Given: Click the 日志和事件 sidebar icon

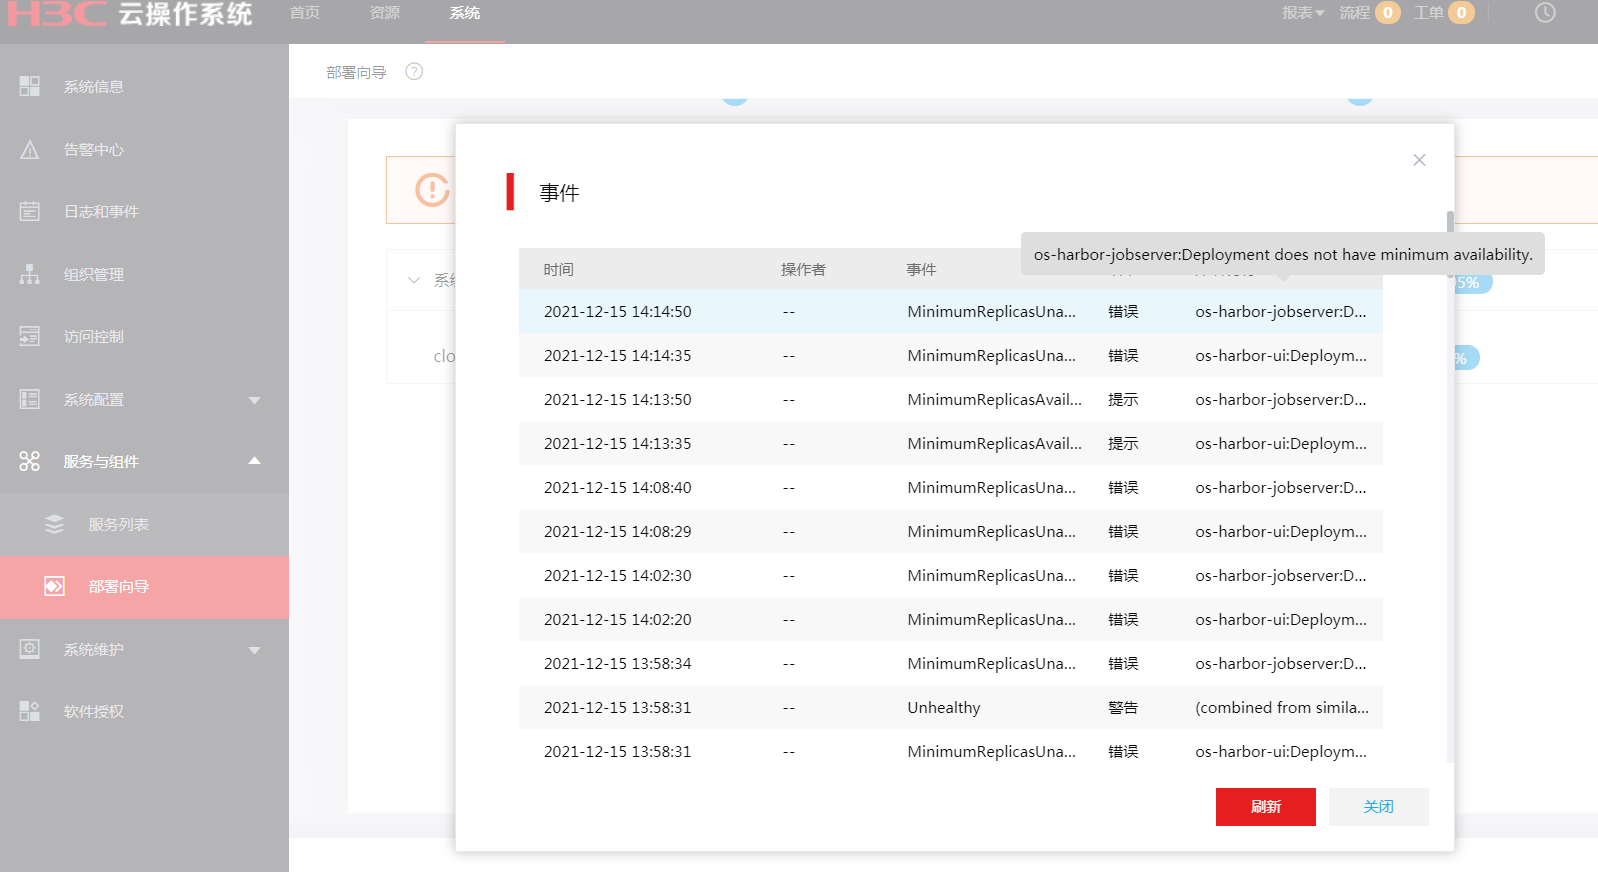Looking at the screenshot, I should tap(30, 212).
